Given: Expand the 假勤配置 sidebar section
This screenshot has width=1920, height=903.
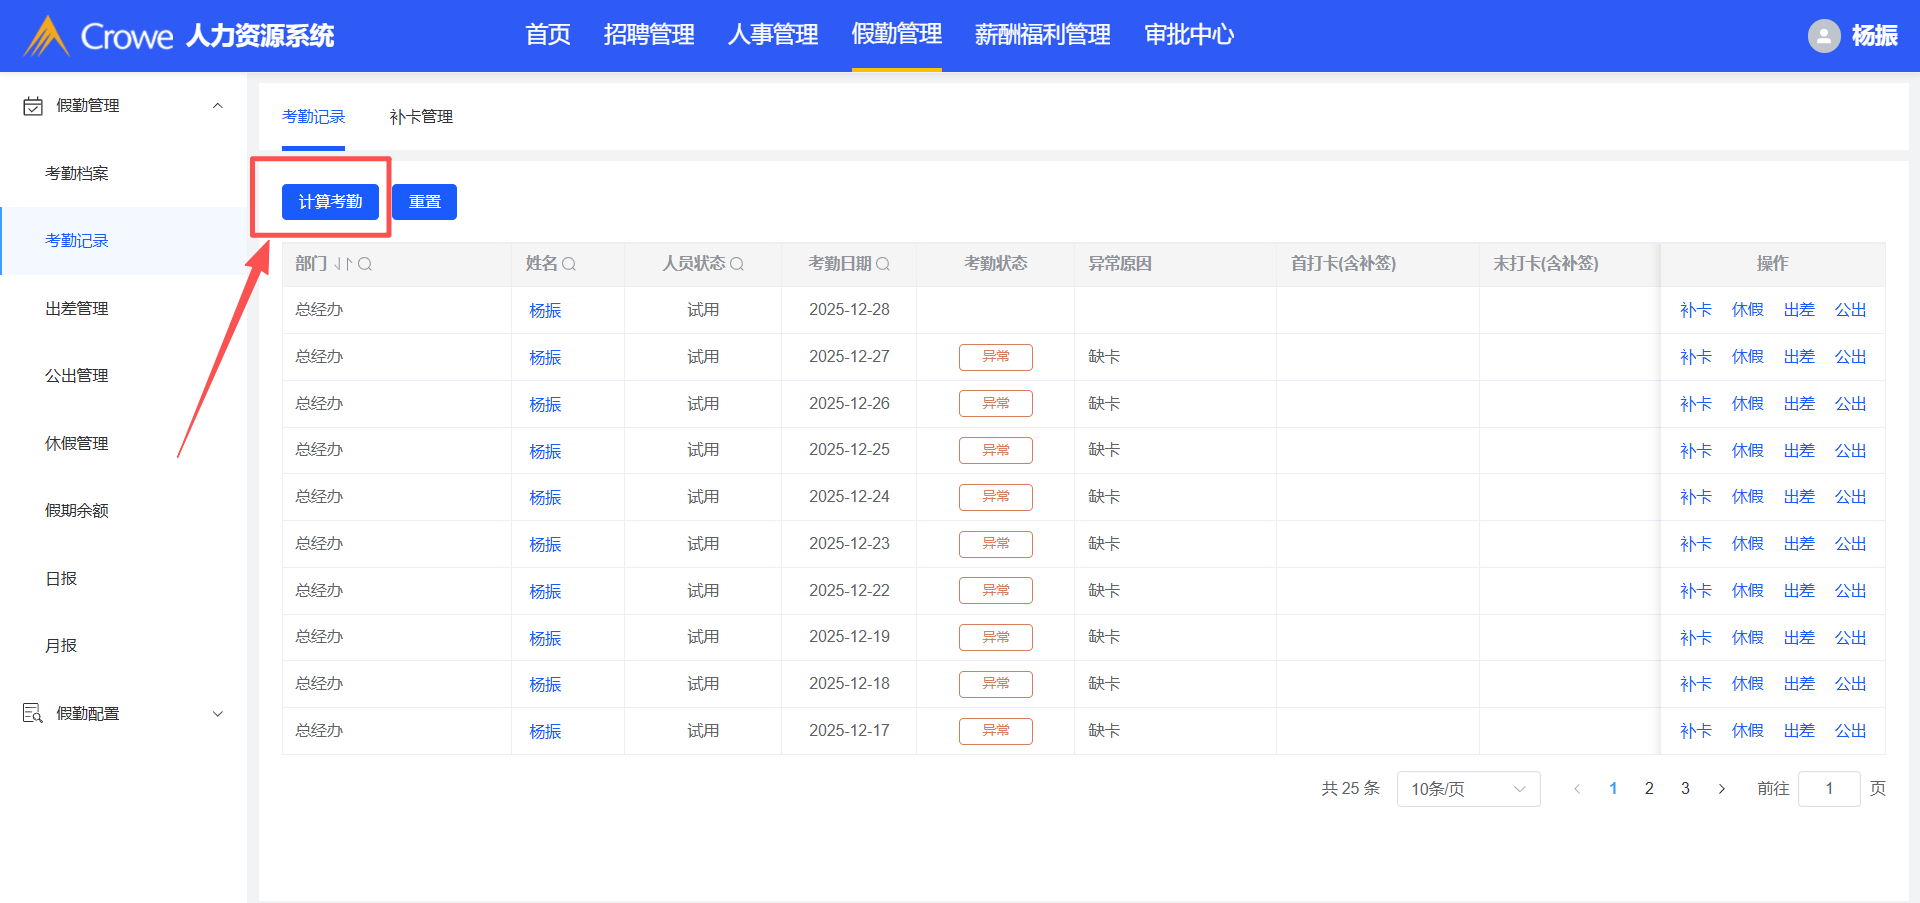Looking at the screenshot, I should tap(217, 714).
